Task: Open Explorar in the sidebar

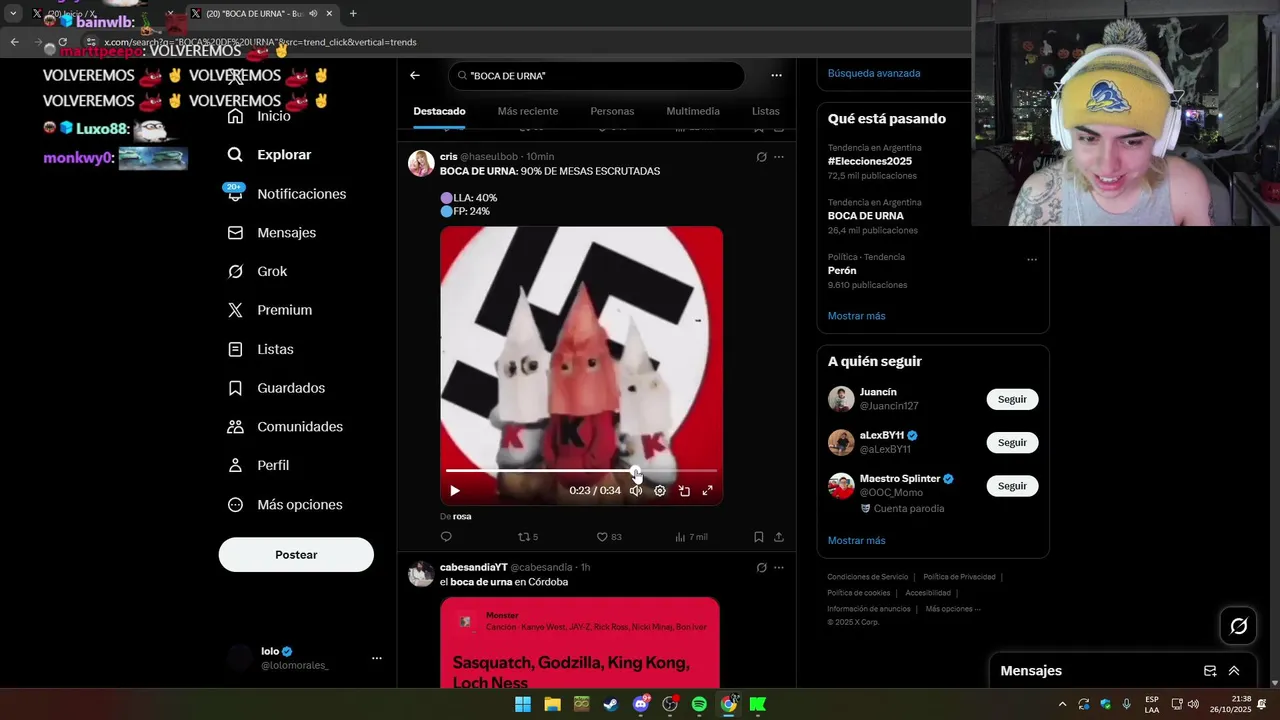Action: tap(270, 155)
